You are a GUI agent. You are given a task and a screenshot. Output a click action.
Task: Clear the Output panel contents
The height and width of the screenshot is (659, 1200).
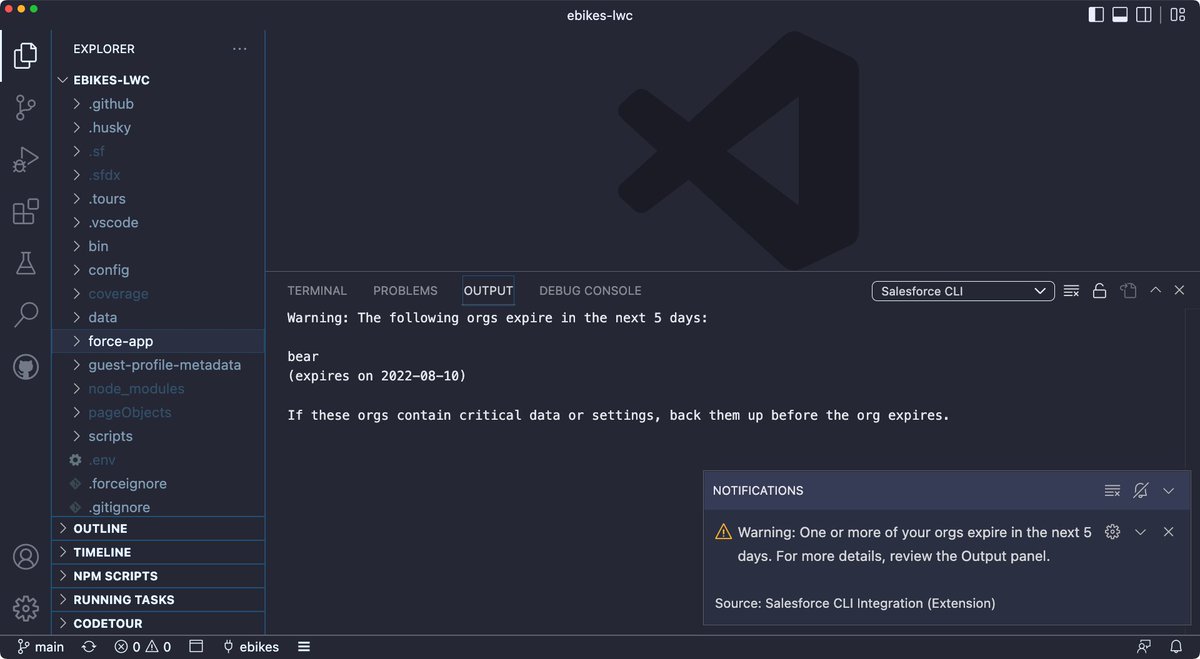(x=1071, y=291)
